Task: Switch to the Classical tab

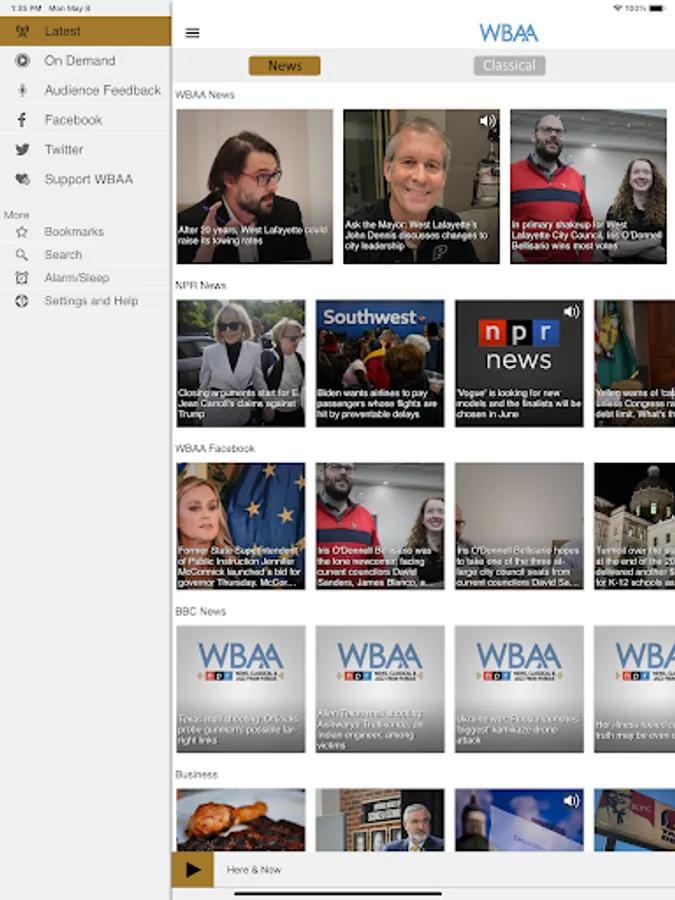Action: [509, 65]
